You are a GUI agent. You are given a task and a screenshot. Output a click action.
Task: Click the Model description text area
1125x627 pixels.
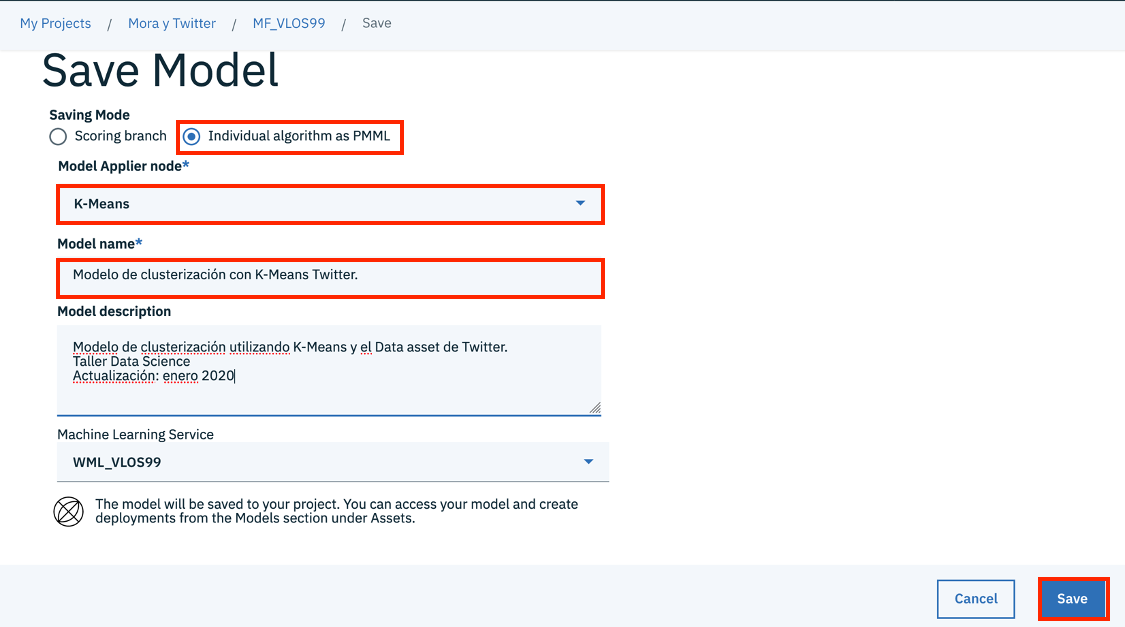pyautogui.click(x=329, y=370)
